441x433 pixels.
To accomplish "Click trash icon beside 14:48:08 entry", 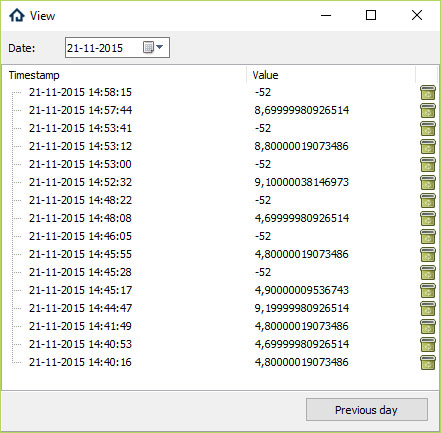I will click(x=428, y=219).
